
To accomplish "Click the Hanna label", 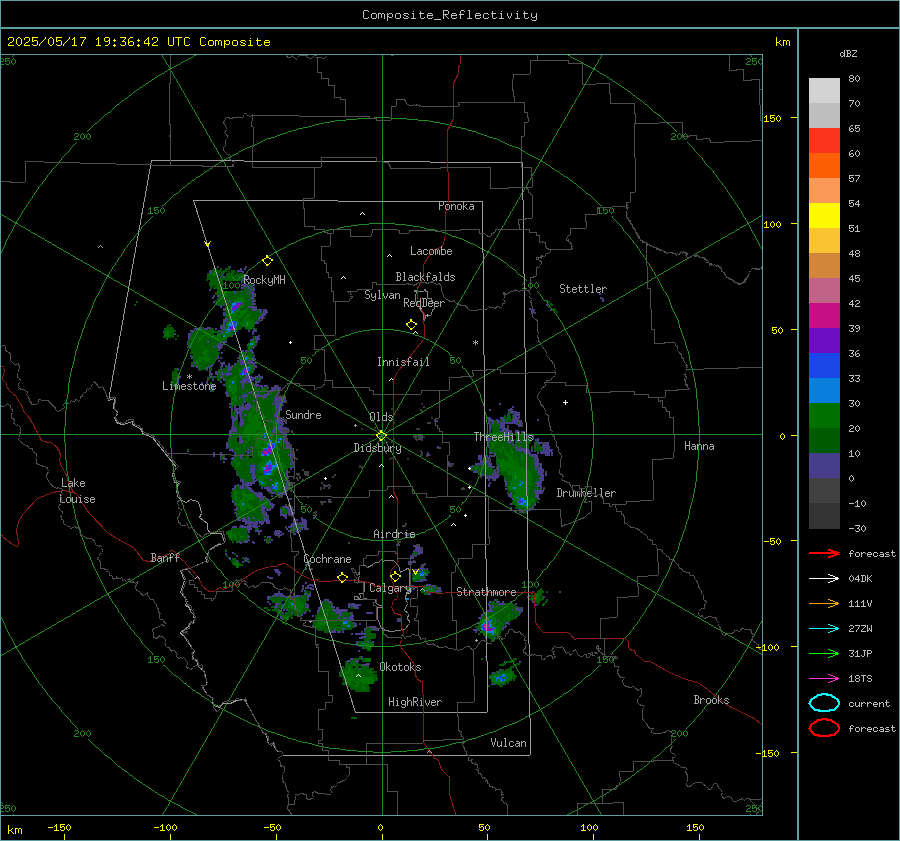I will 699,446.
